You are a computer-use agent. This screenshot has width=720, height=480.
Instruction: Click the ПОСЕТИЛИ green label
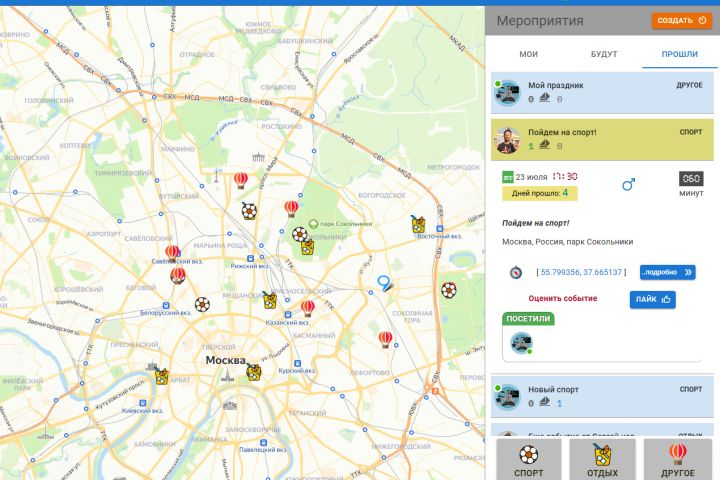(528, 319)
